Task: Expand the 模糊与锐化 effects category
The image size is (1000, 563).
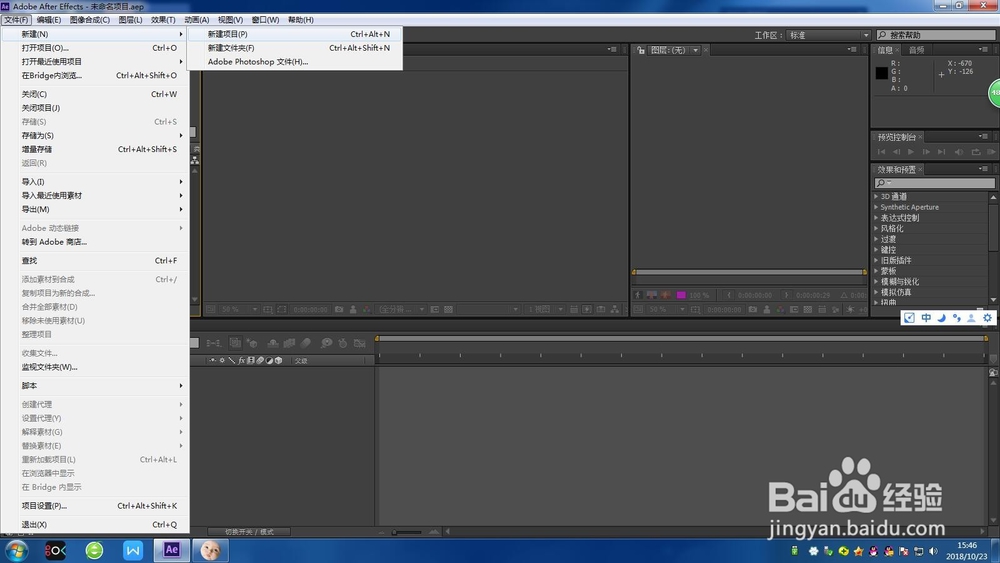Action: [x=876, y=281]
